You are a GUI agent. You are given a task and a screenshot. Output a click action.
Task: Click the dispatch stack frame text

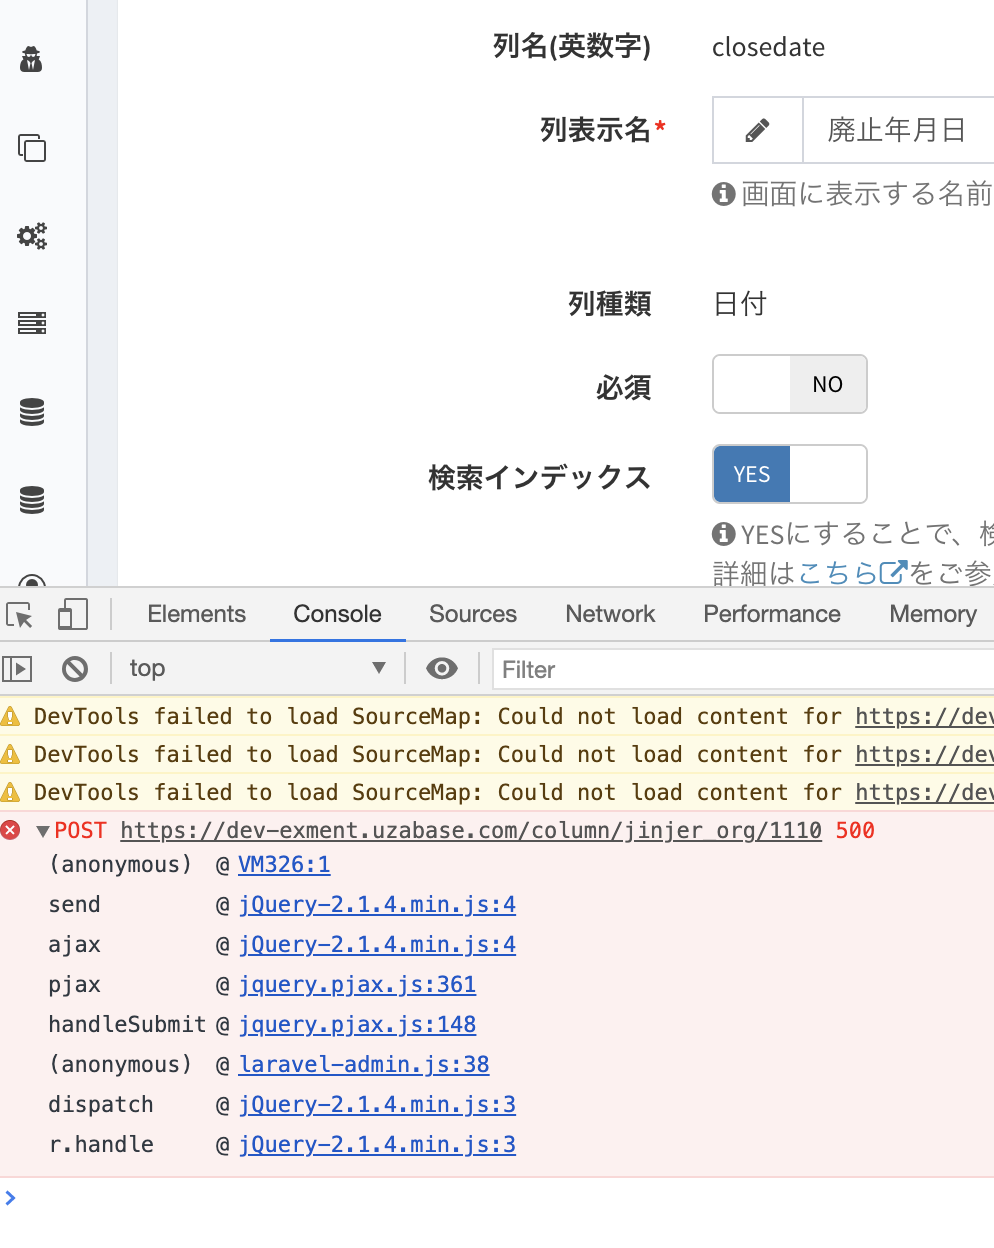tap(101, 1105)
